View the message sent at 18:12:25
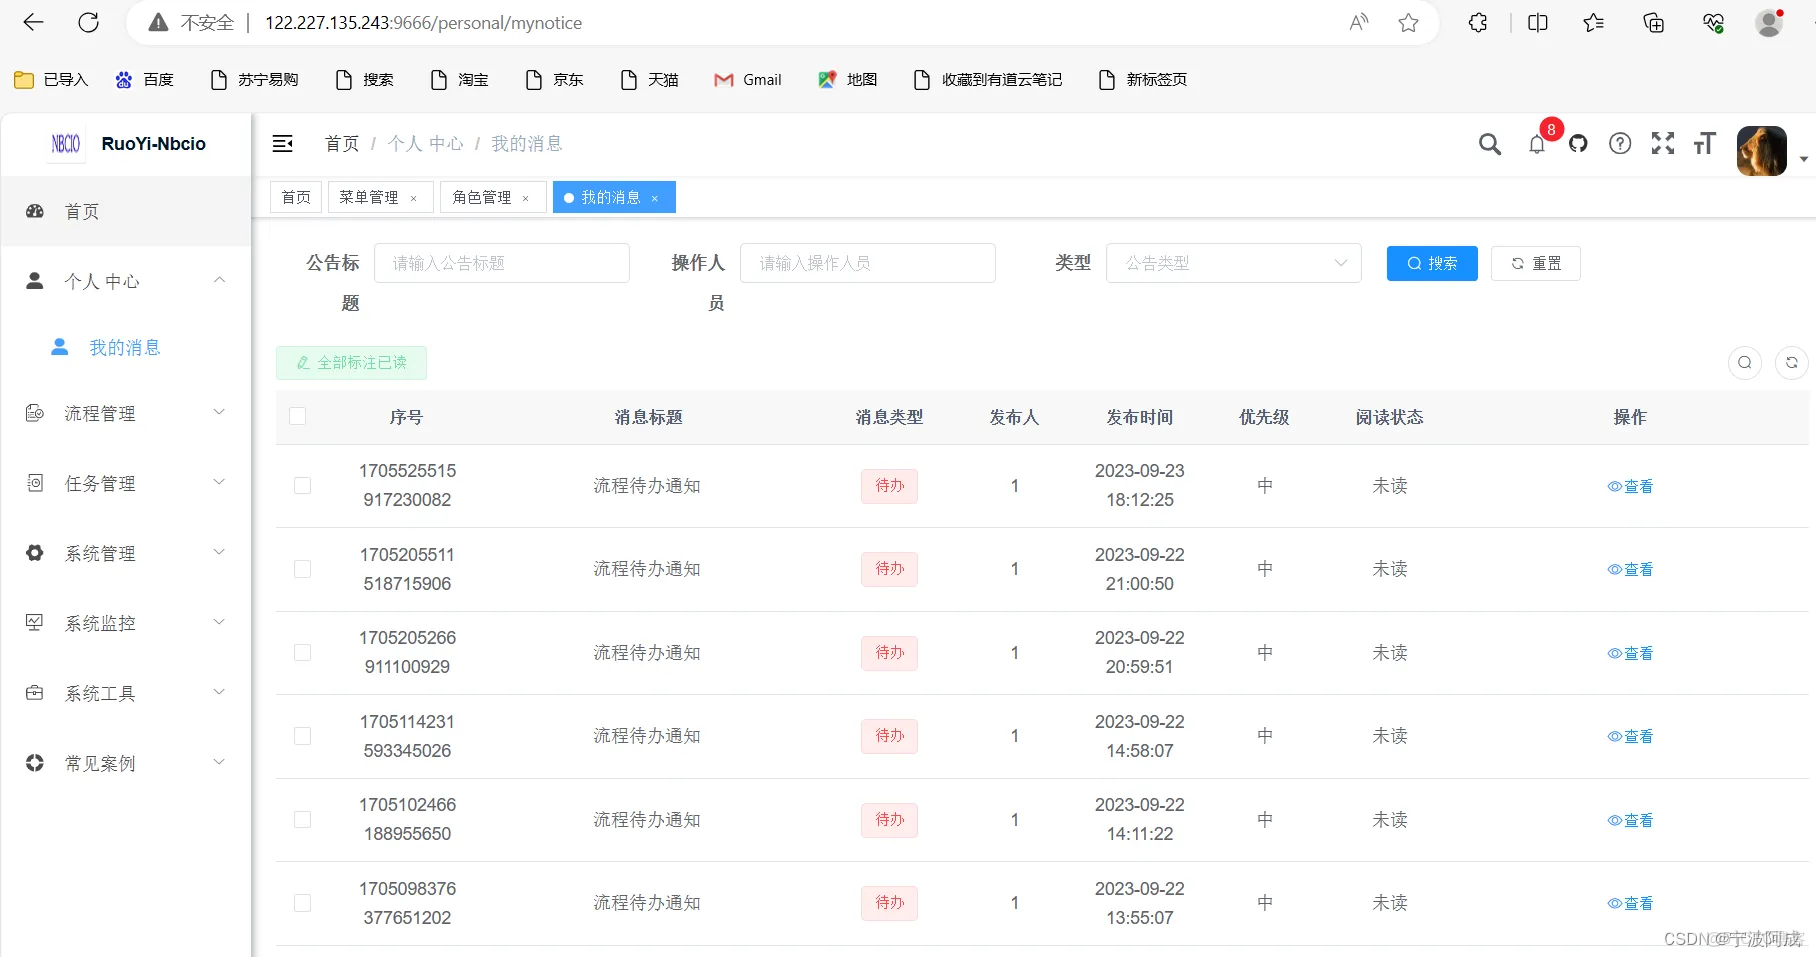1816x957 pixels. pyautogui.click(x=1630, y=486)
